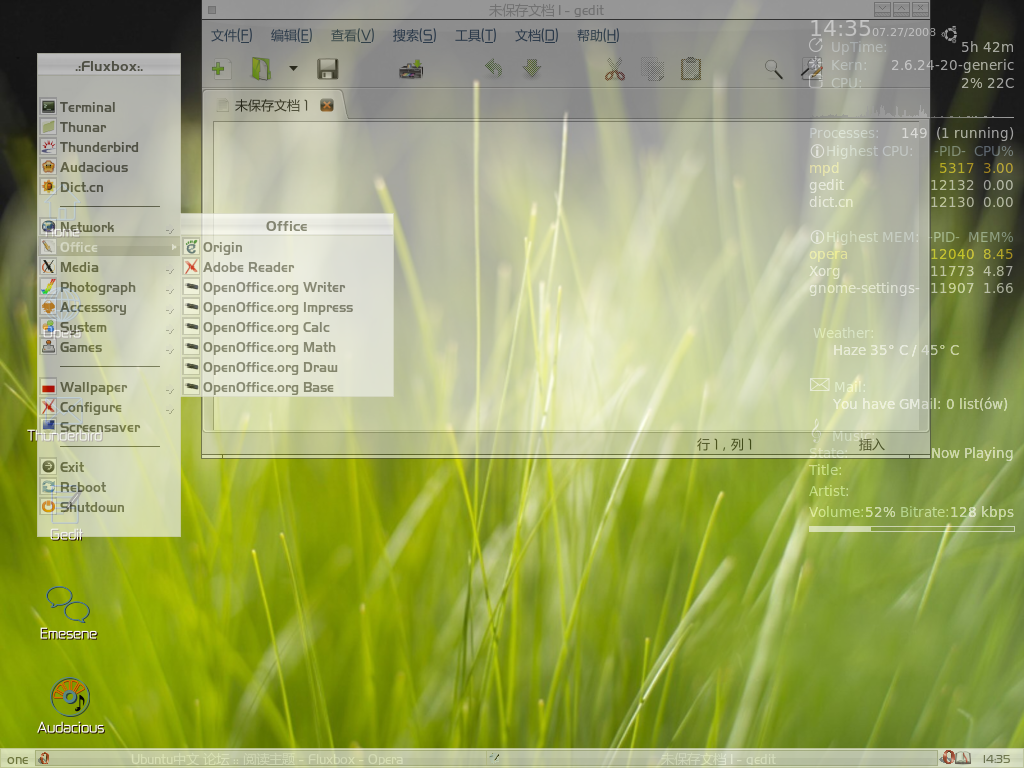Start Audacious from Fluxbox menu
This screenshot has height=768, width=1024.
coord(108,167)
